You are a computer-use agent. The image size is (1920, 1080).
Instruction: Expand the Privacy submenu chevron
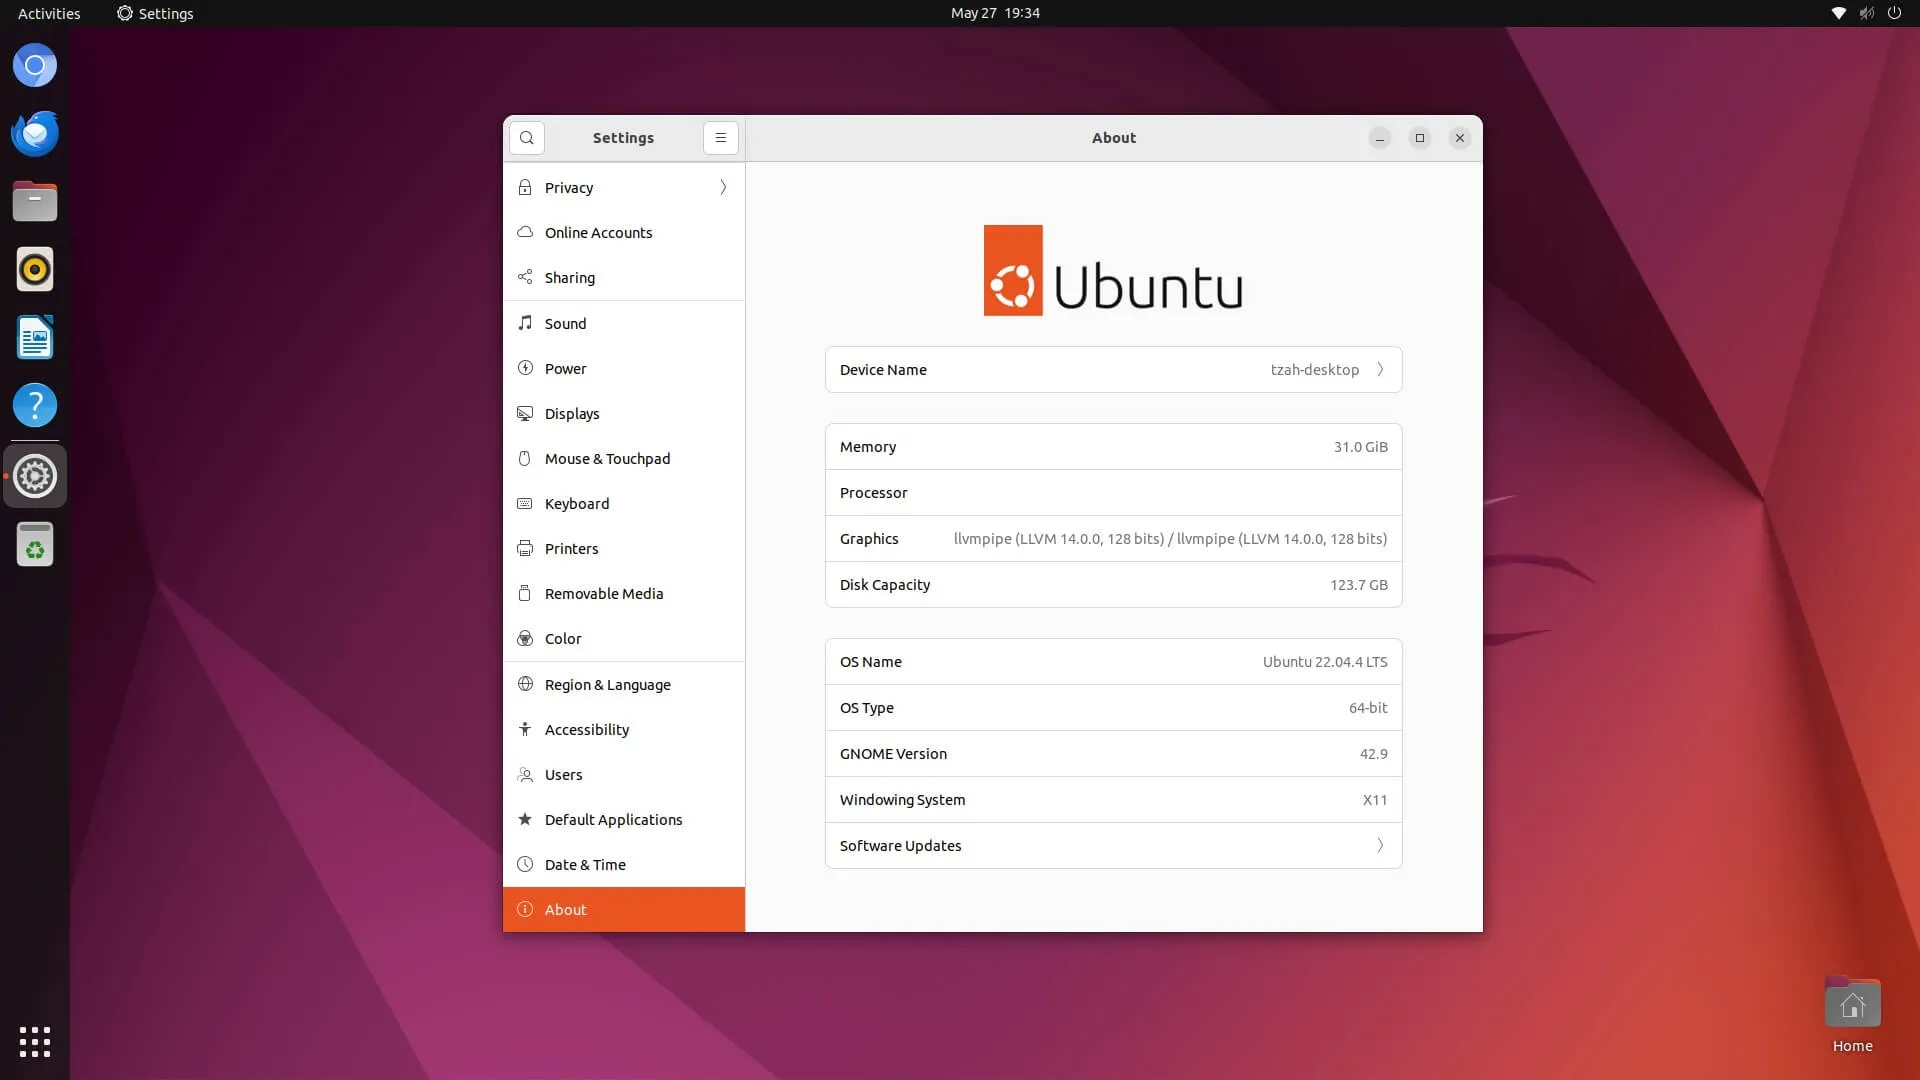click(x=723, y=187)
